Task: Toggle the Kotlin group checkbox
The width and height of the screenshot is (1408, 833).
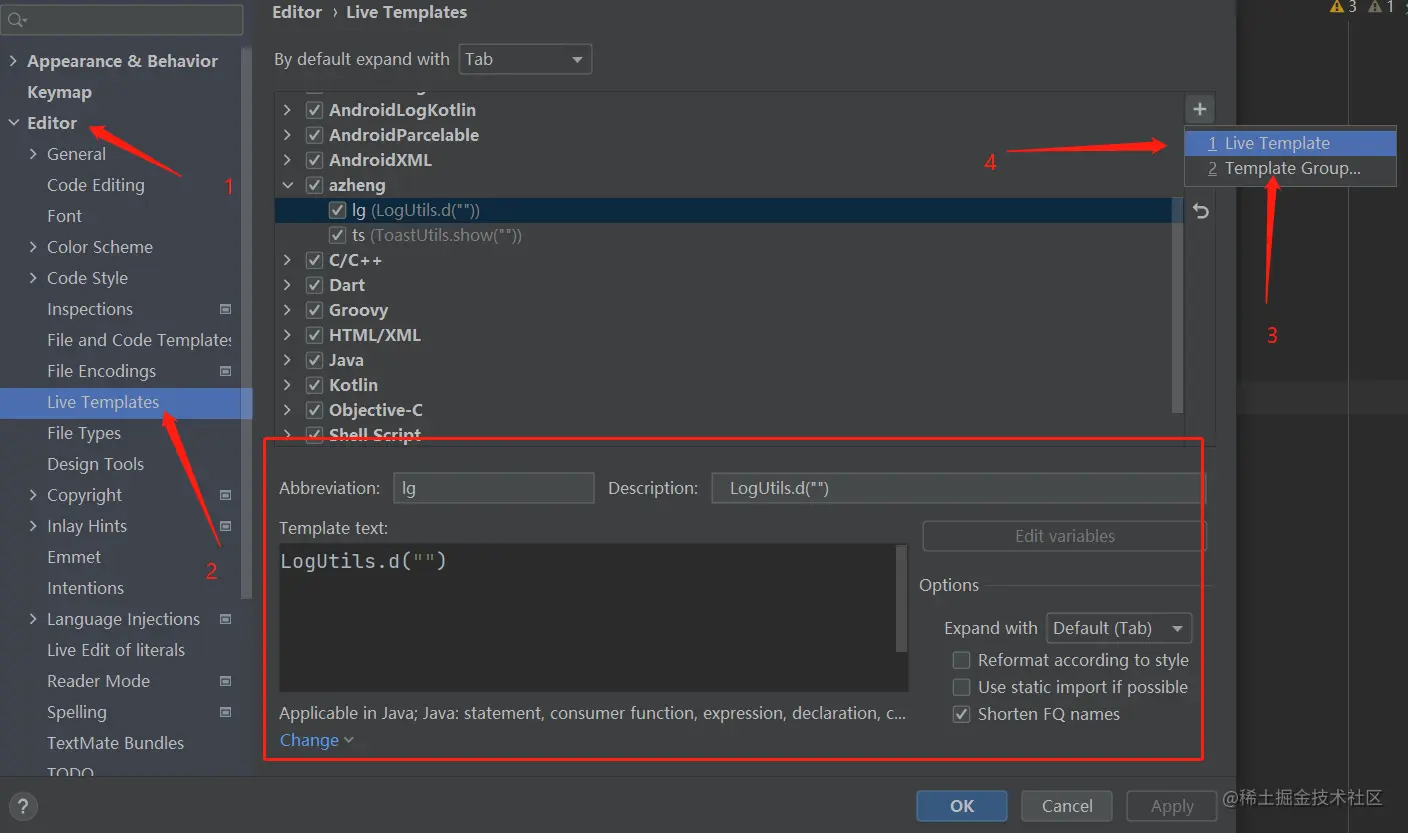Action: coord(314,385)
